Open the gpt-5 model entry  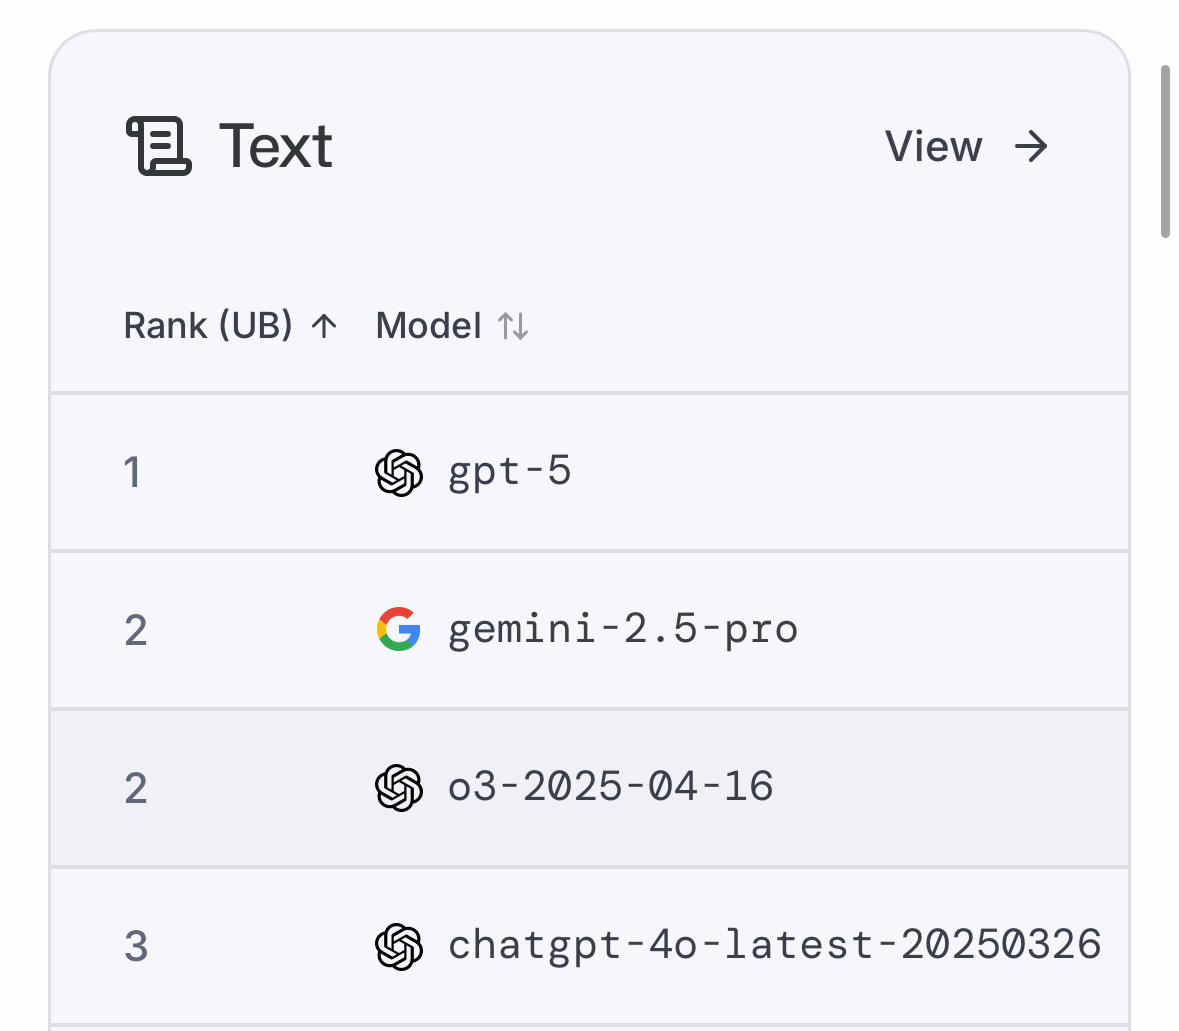510,472
